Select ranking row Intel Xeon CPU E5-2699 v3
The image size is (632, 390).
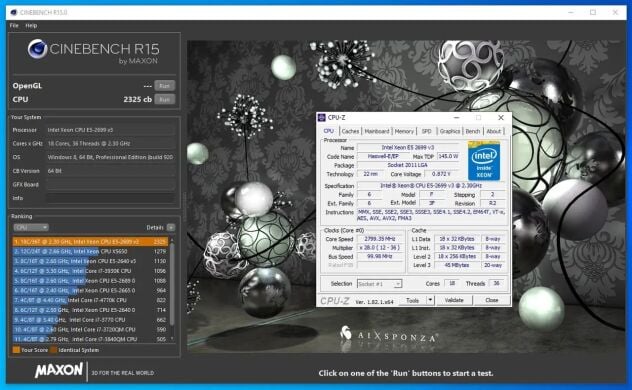[x=90, y=241]
